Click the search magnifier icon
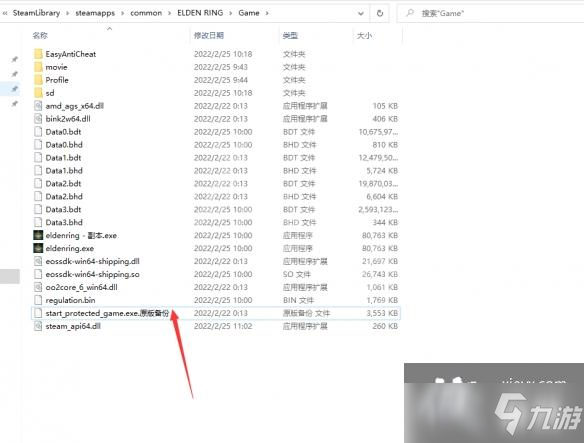This screenshot has width=584, height=443. 410,13
